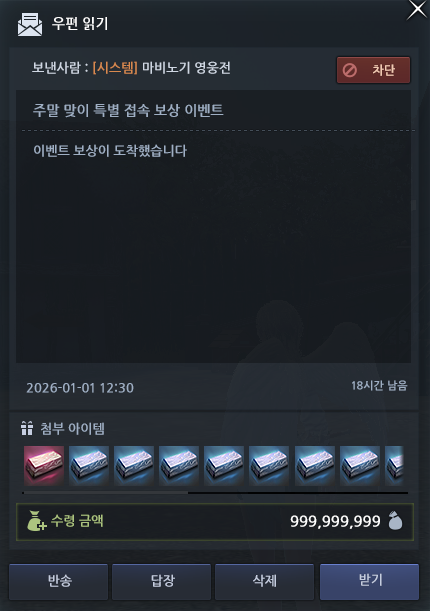Select the fourth attached item box
430x611 pixels.
coord(179,466)
